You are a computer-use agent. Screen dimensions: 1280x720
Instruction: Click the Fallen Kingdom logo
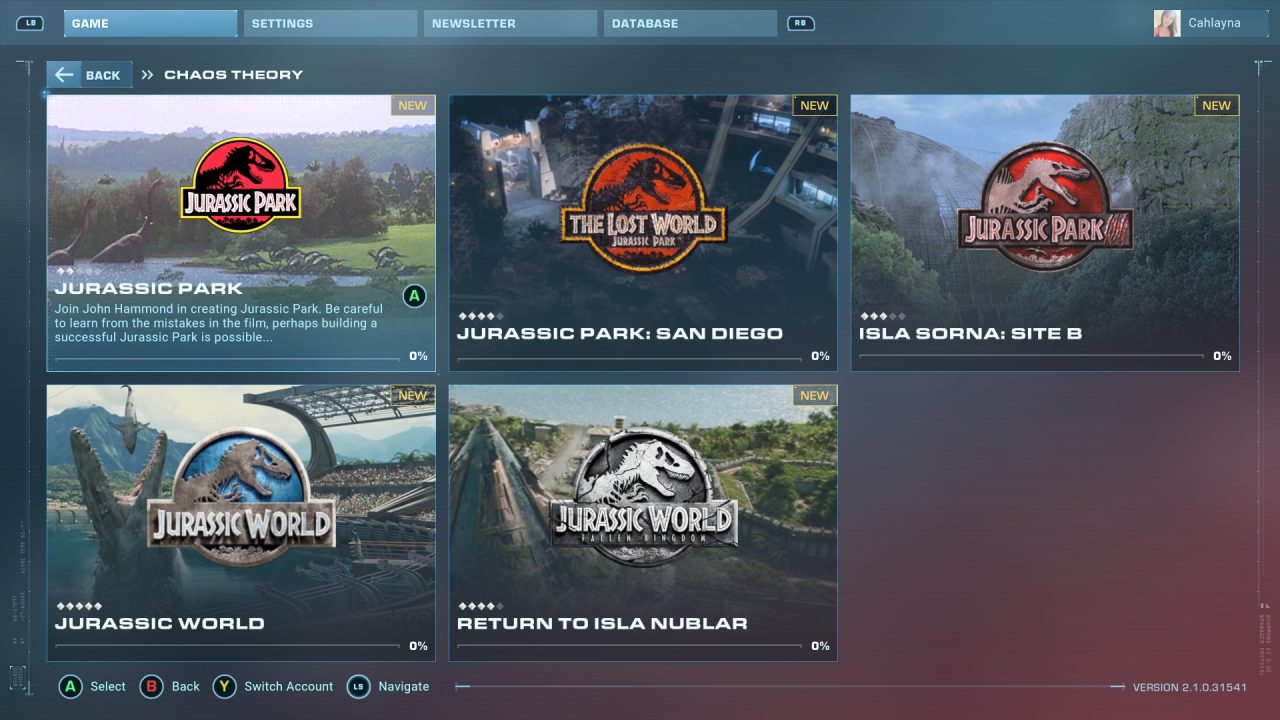[643, 497]
